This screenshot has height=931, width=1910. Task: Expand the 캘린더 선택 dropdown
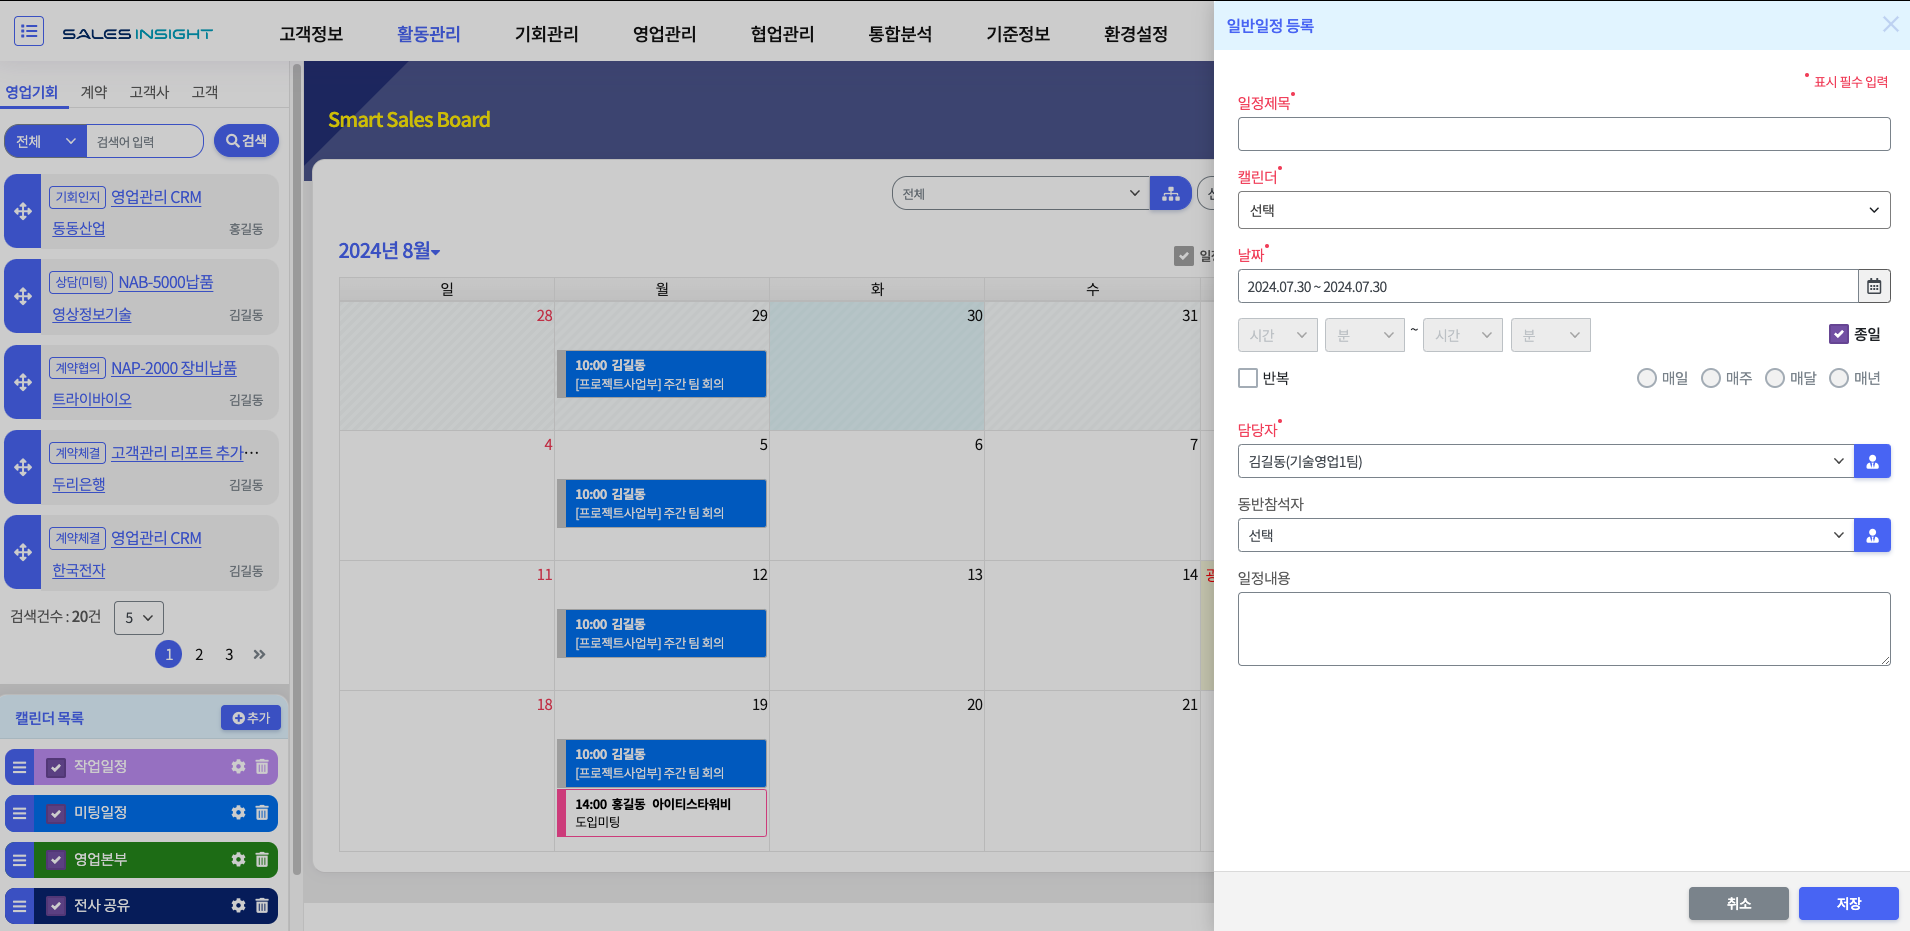point(1563,211)
